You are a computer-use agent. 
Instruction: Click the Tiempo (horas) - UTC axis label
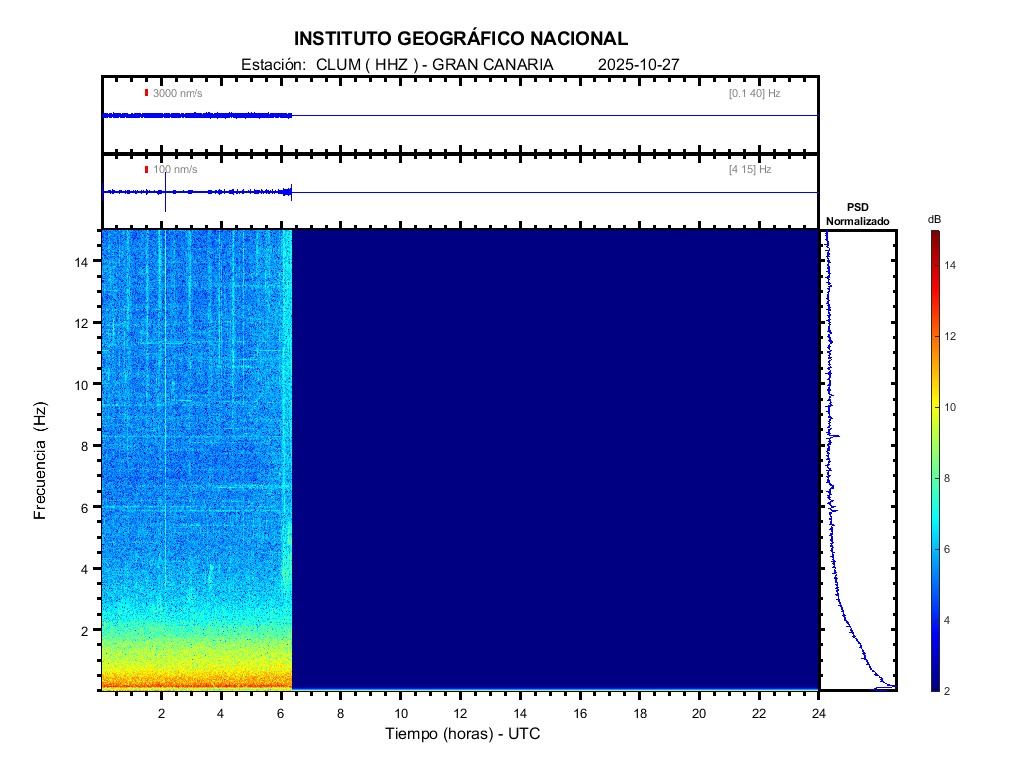(463, 734)
